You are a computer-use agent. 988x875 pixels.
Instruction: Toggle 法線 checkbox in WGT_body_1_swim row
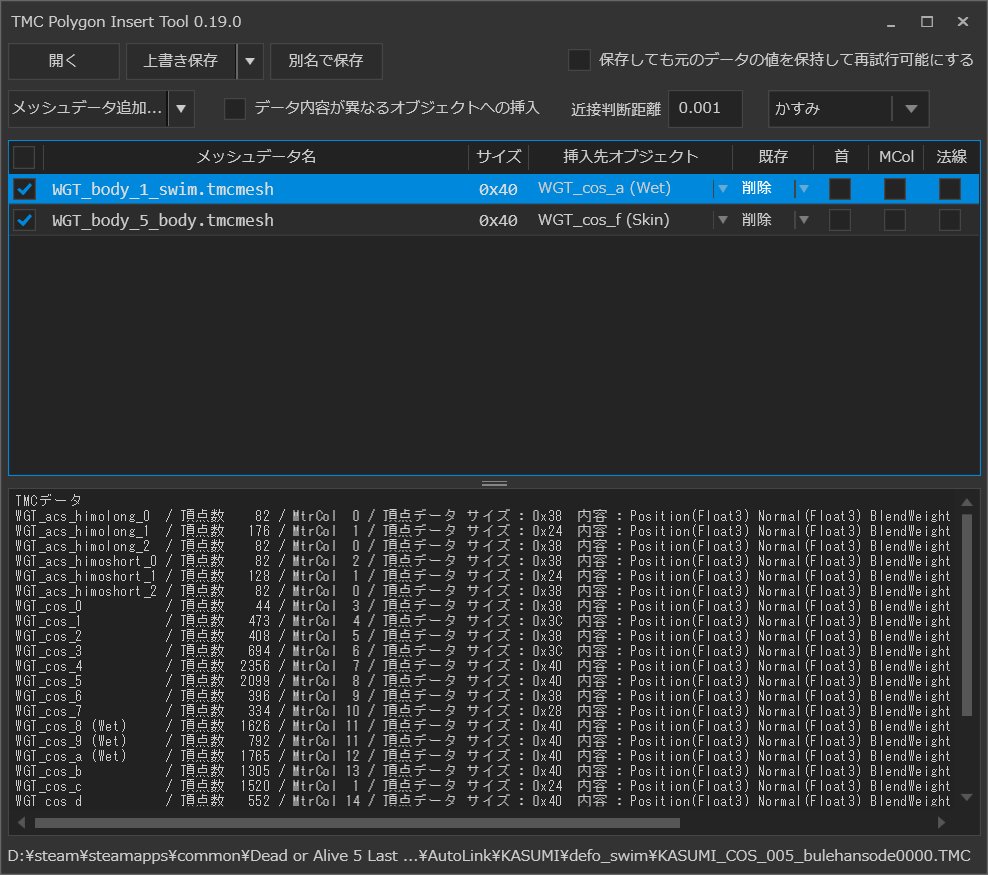[x=950, y=188]
